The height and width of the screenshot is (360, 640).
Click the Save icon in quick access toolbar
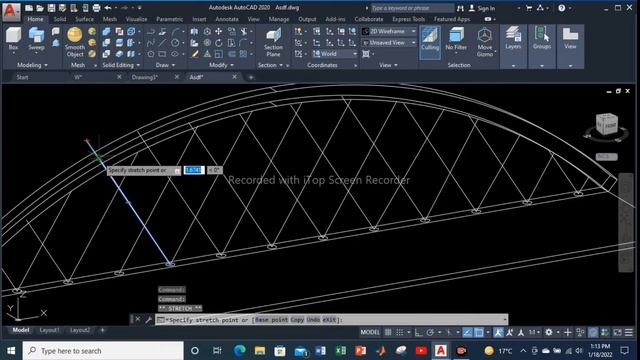click(51, 8)
